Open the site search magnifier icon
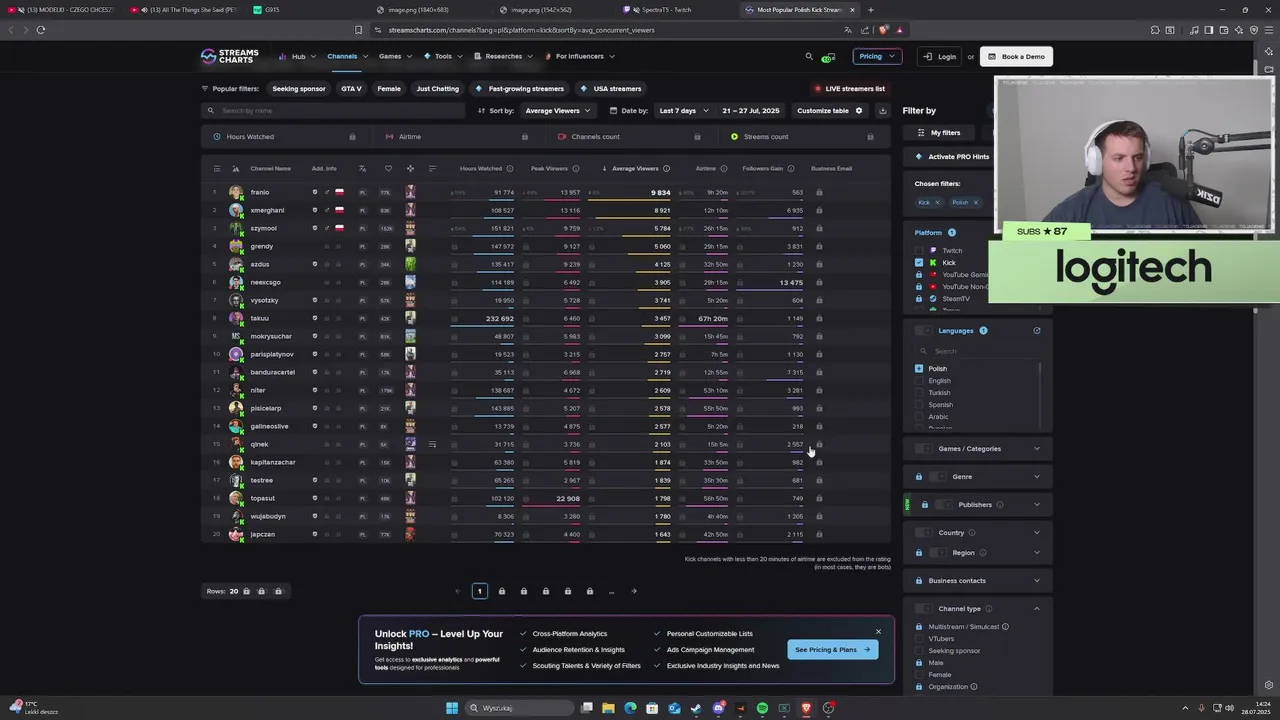 click(x=809, y=56)
